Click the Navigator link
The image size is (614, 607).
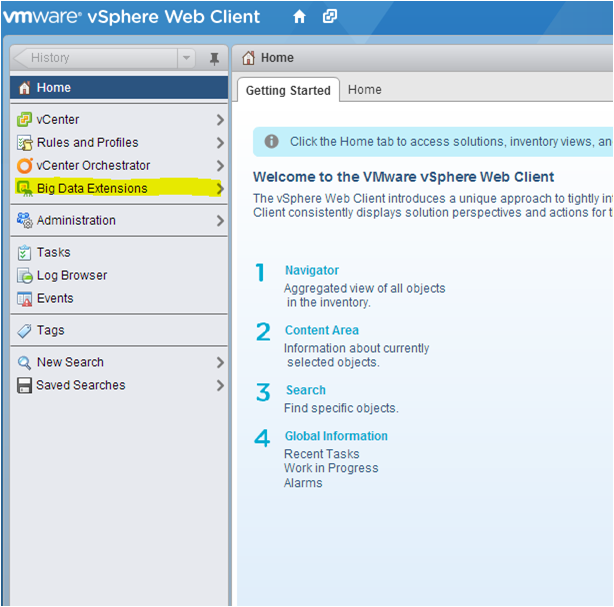(x=312, y=270)
